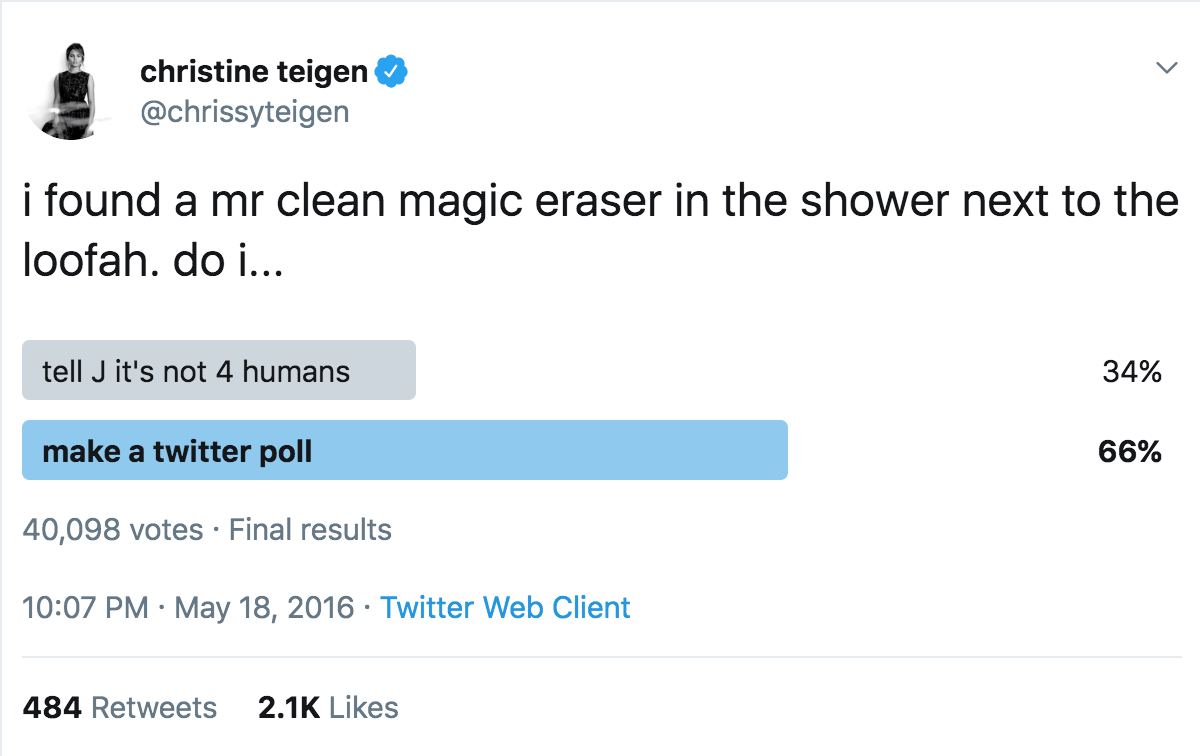Screen dimensions: 1200x756
Task: Open the christine teigen display name link
Action: click(x=254, y=72)
